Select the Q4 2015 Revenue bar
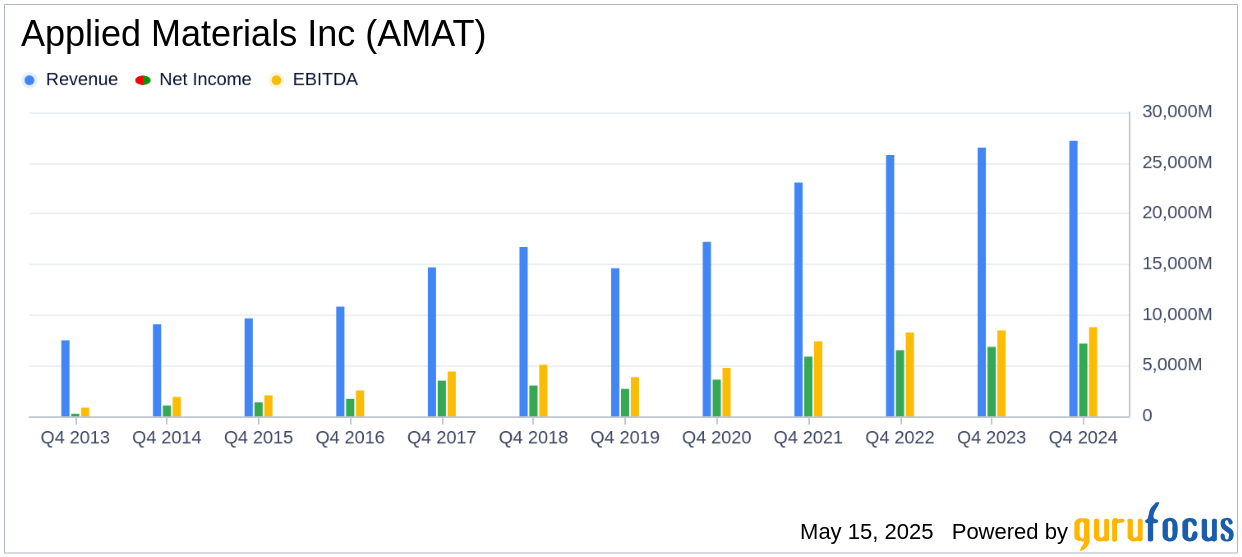The height and width of the screenshot is (557, 1242). [249, 368]
